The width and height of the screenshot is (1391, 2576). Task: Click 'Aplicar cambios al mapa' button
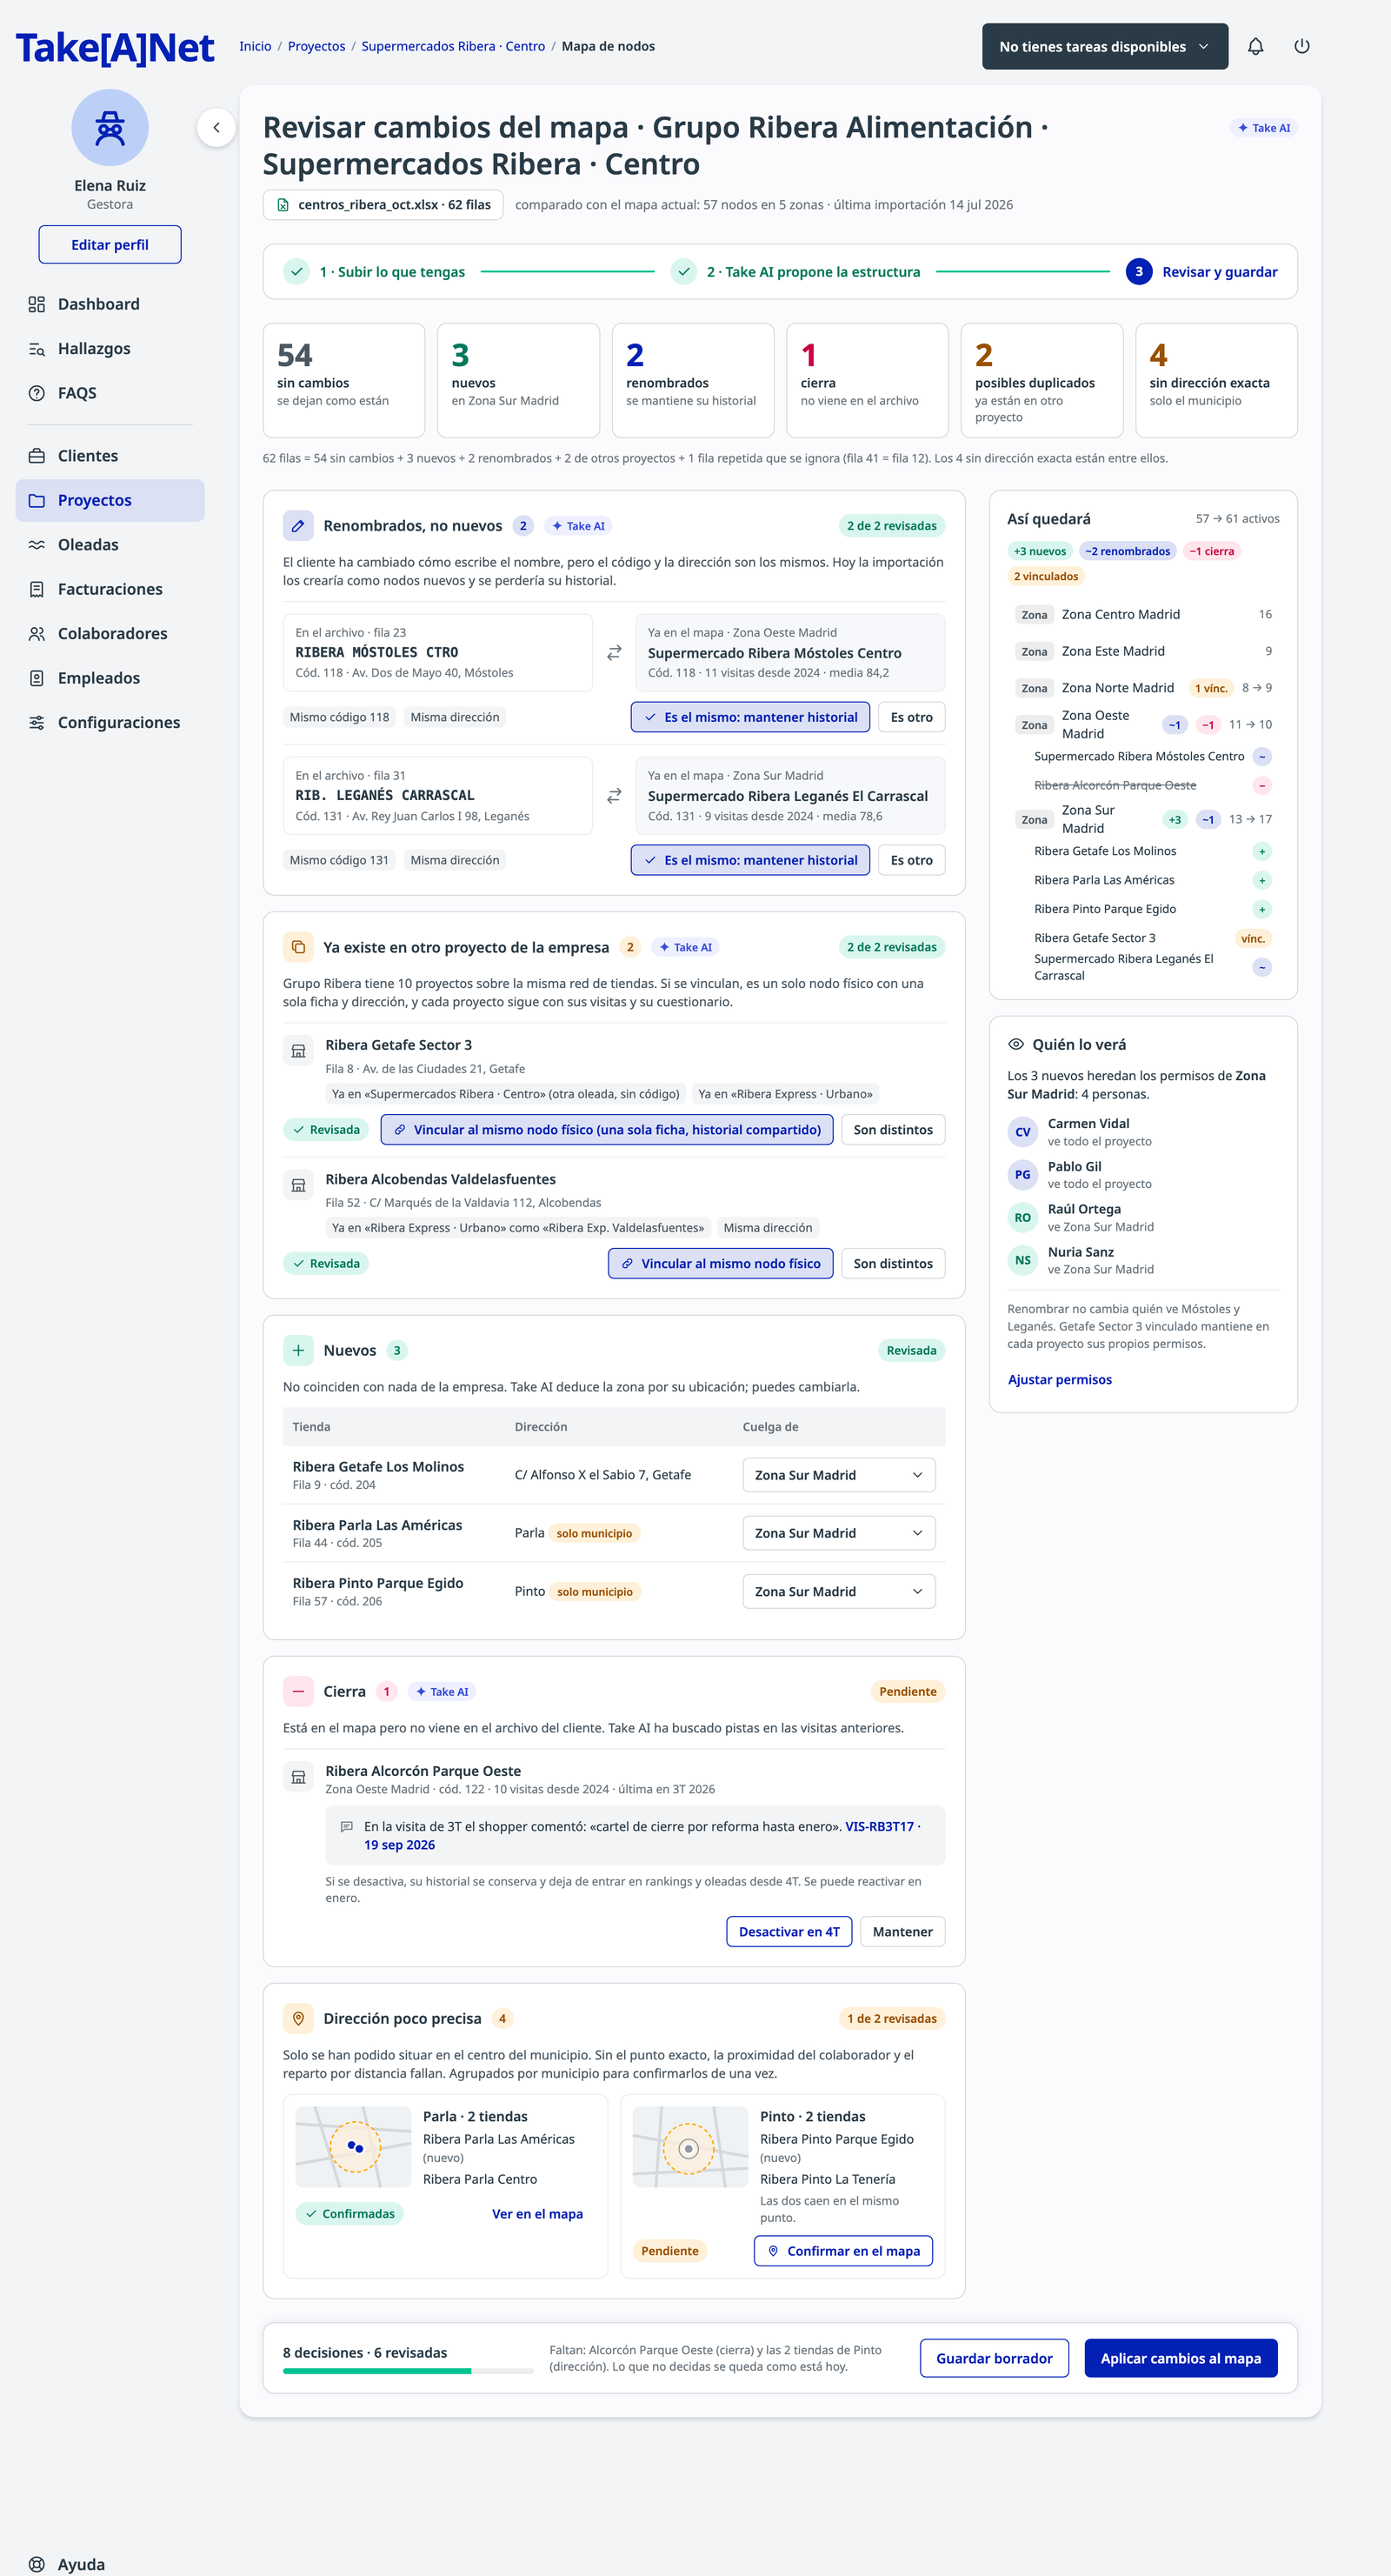1180,2358
